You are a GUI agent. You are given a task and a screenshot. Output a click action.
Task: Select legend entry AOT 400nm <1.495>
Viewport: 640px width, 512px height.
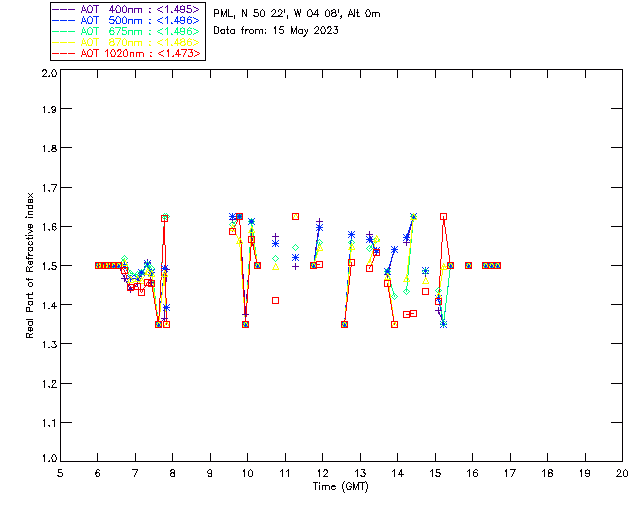point(128,9)
